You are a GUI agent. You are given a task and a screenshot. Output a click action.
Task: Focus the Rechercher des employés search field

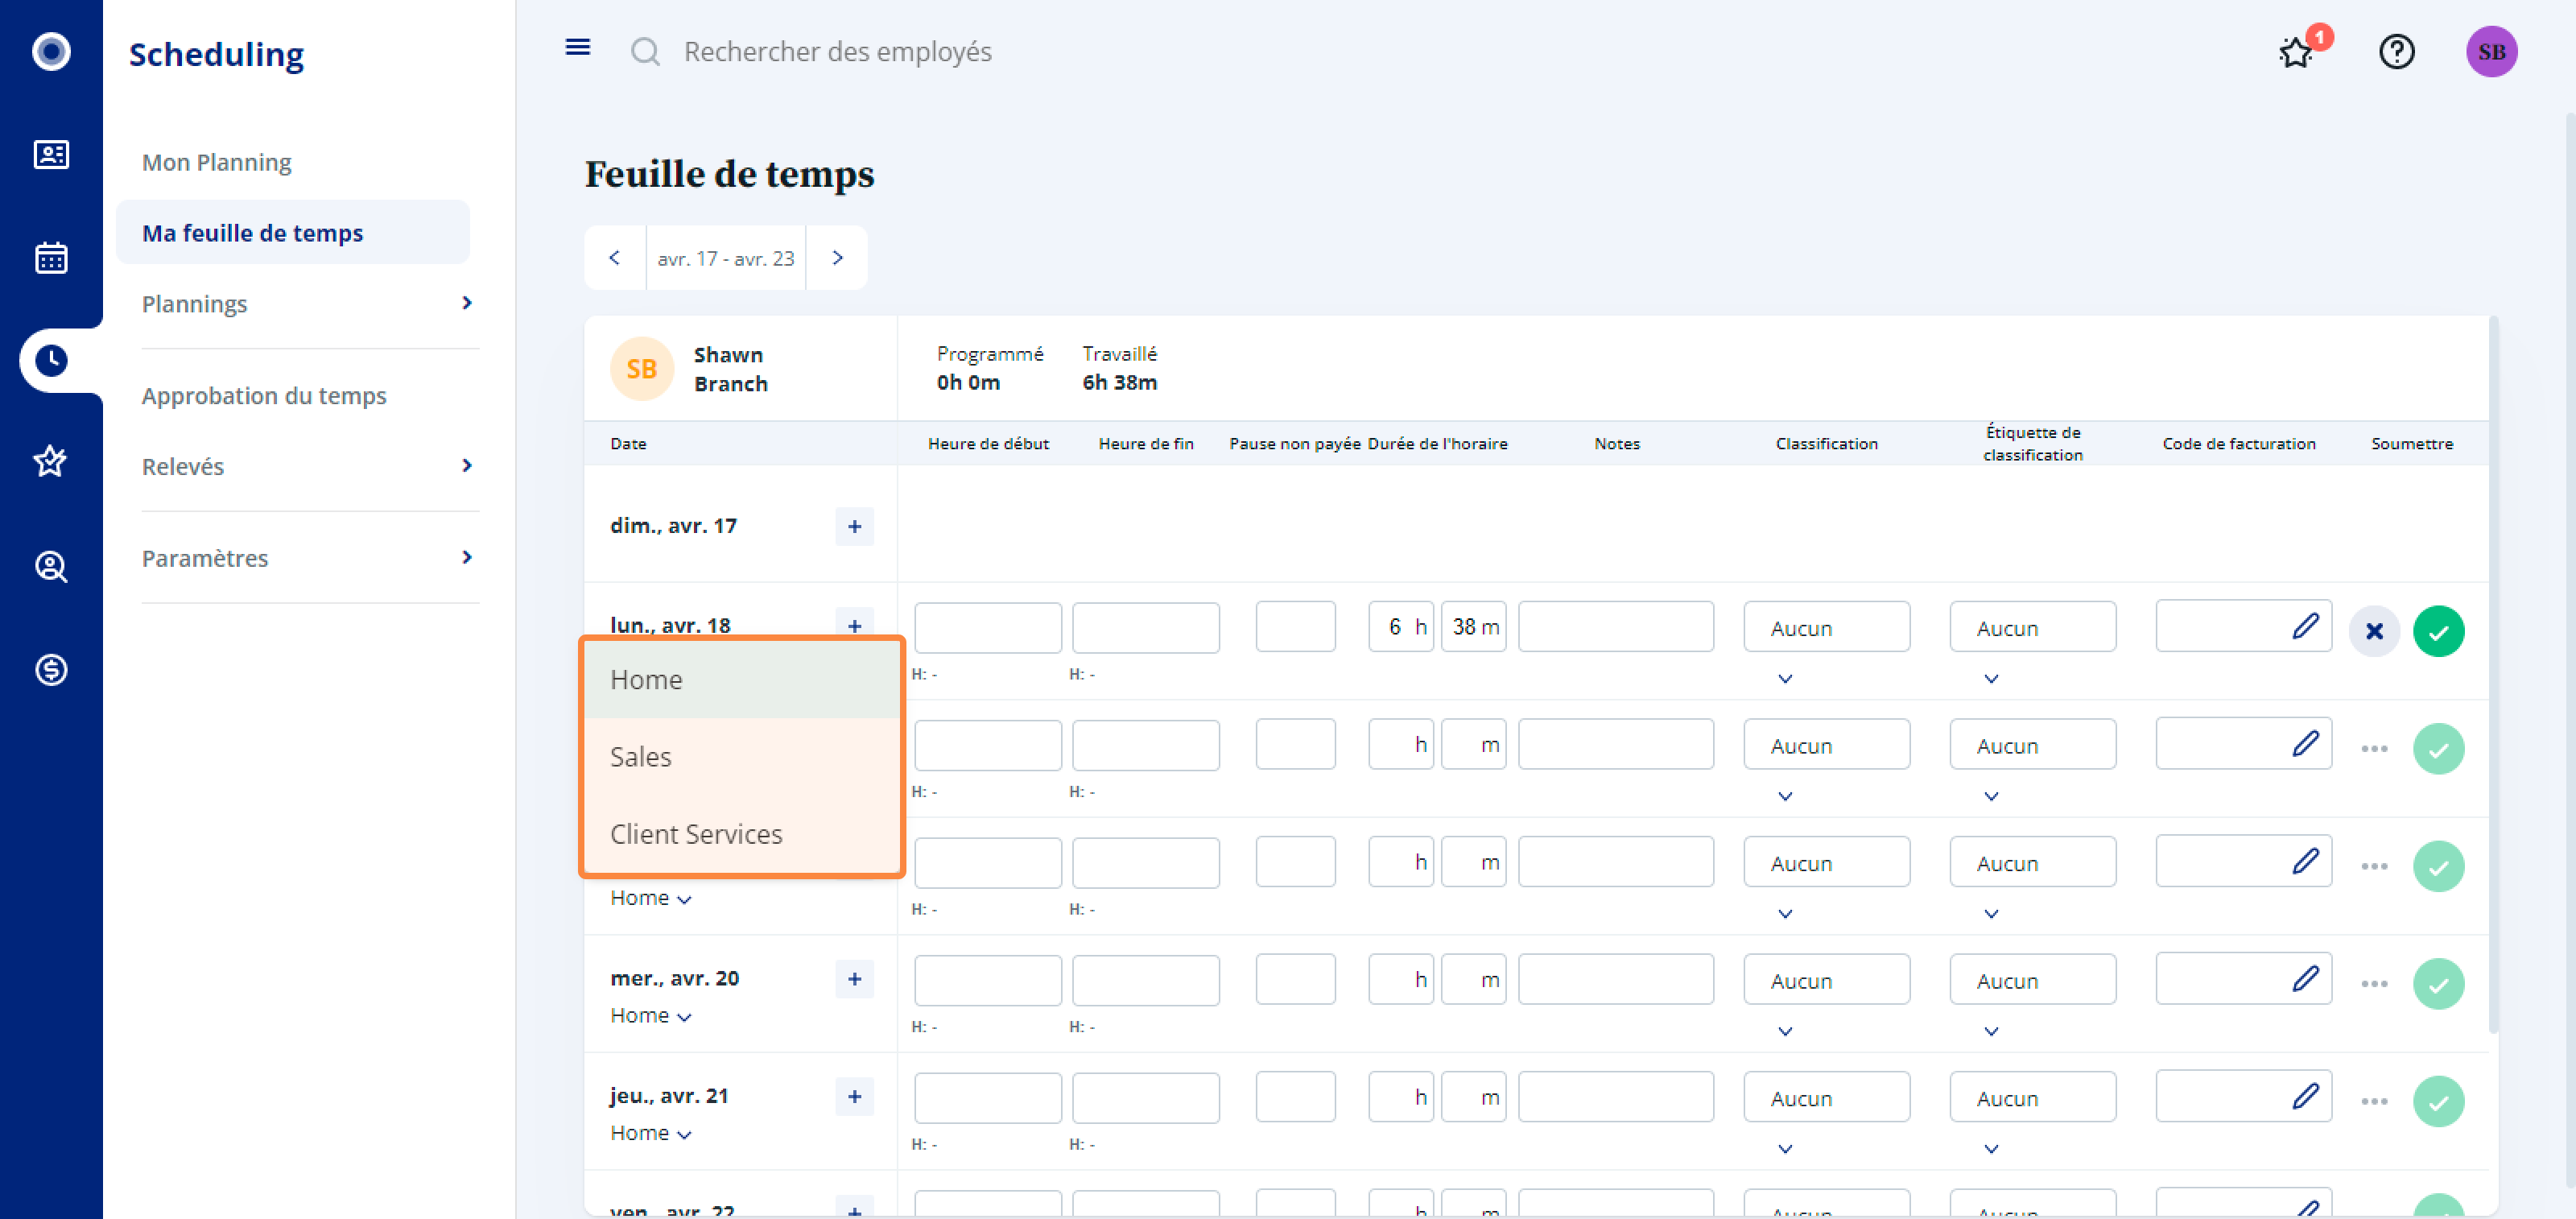coord(837,51)
